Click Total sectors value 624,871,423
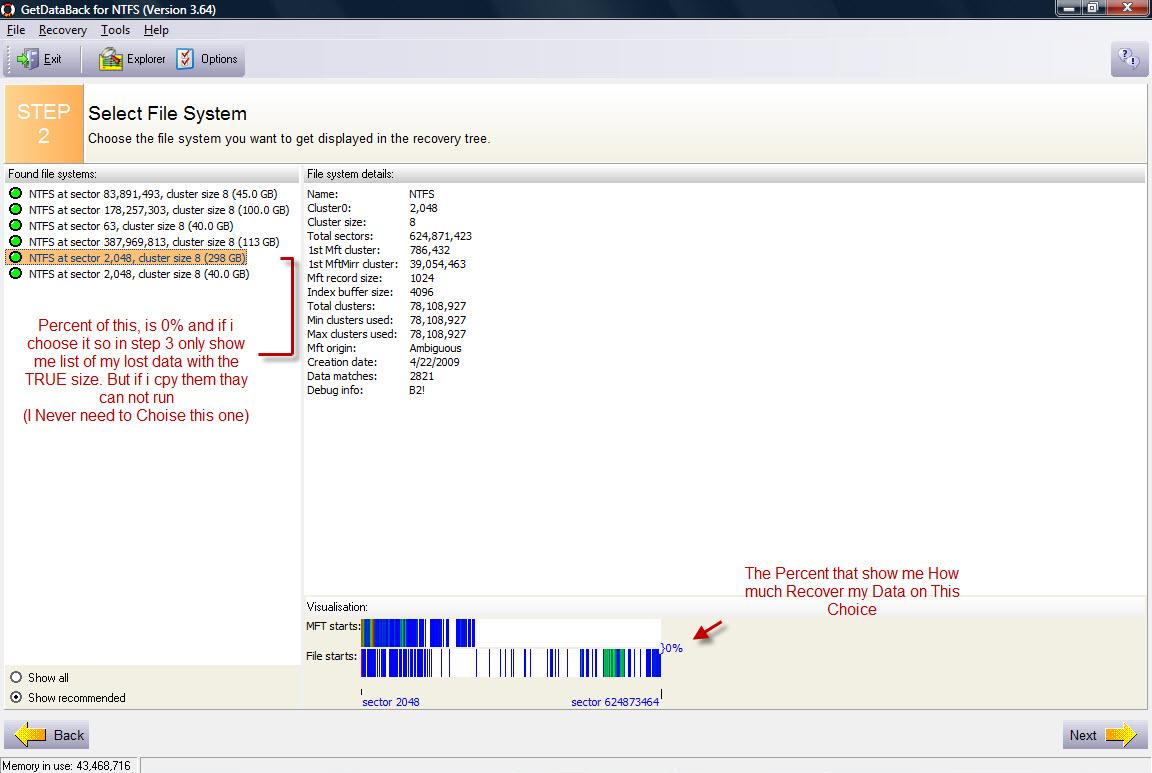1152x773 pixels. (440, 236)
